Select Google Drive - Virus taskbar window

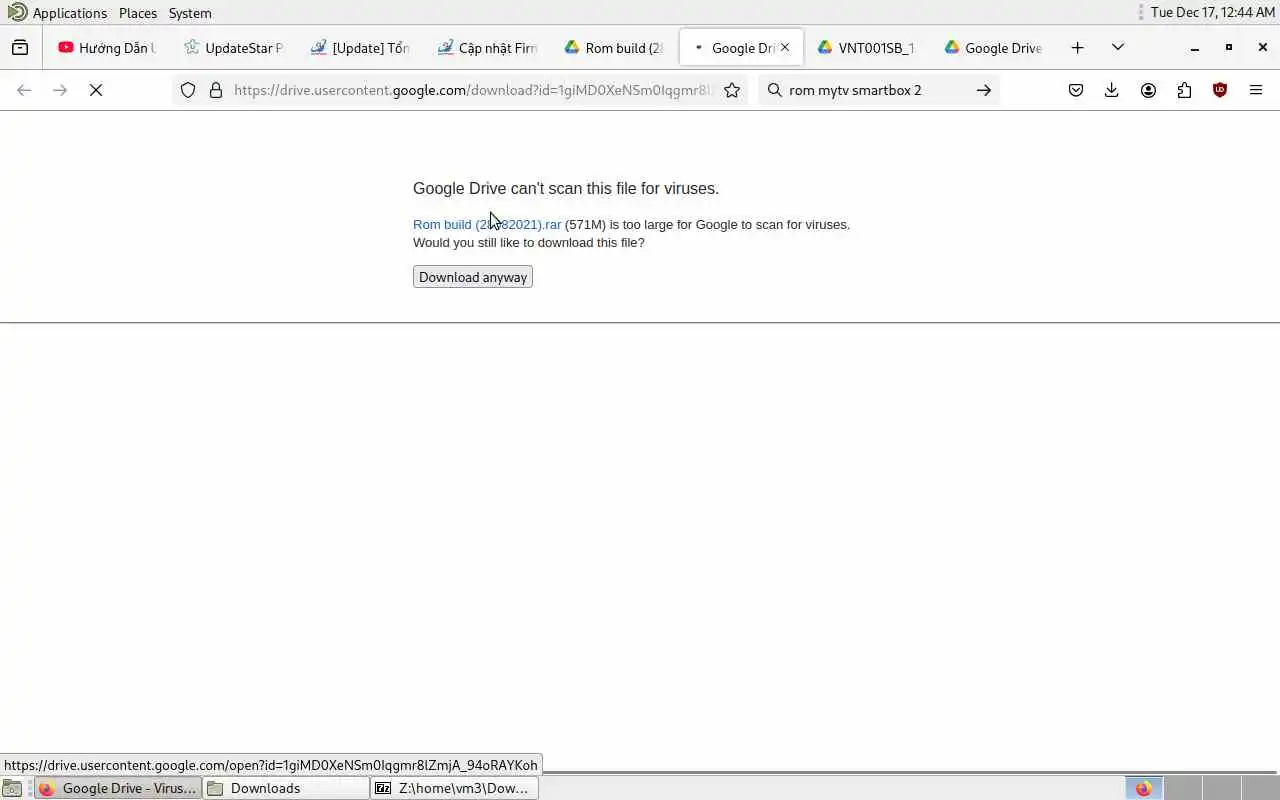pos(118,788)
